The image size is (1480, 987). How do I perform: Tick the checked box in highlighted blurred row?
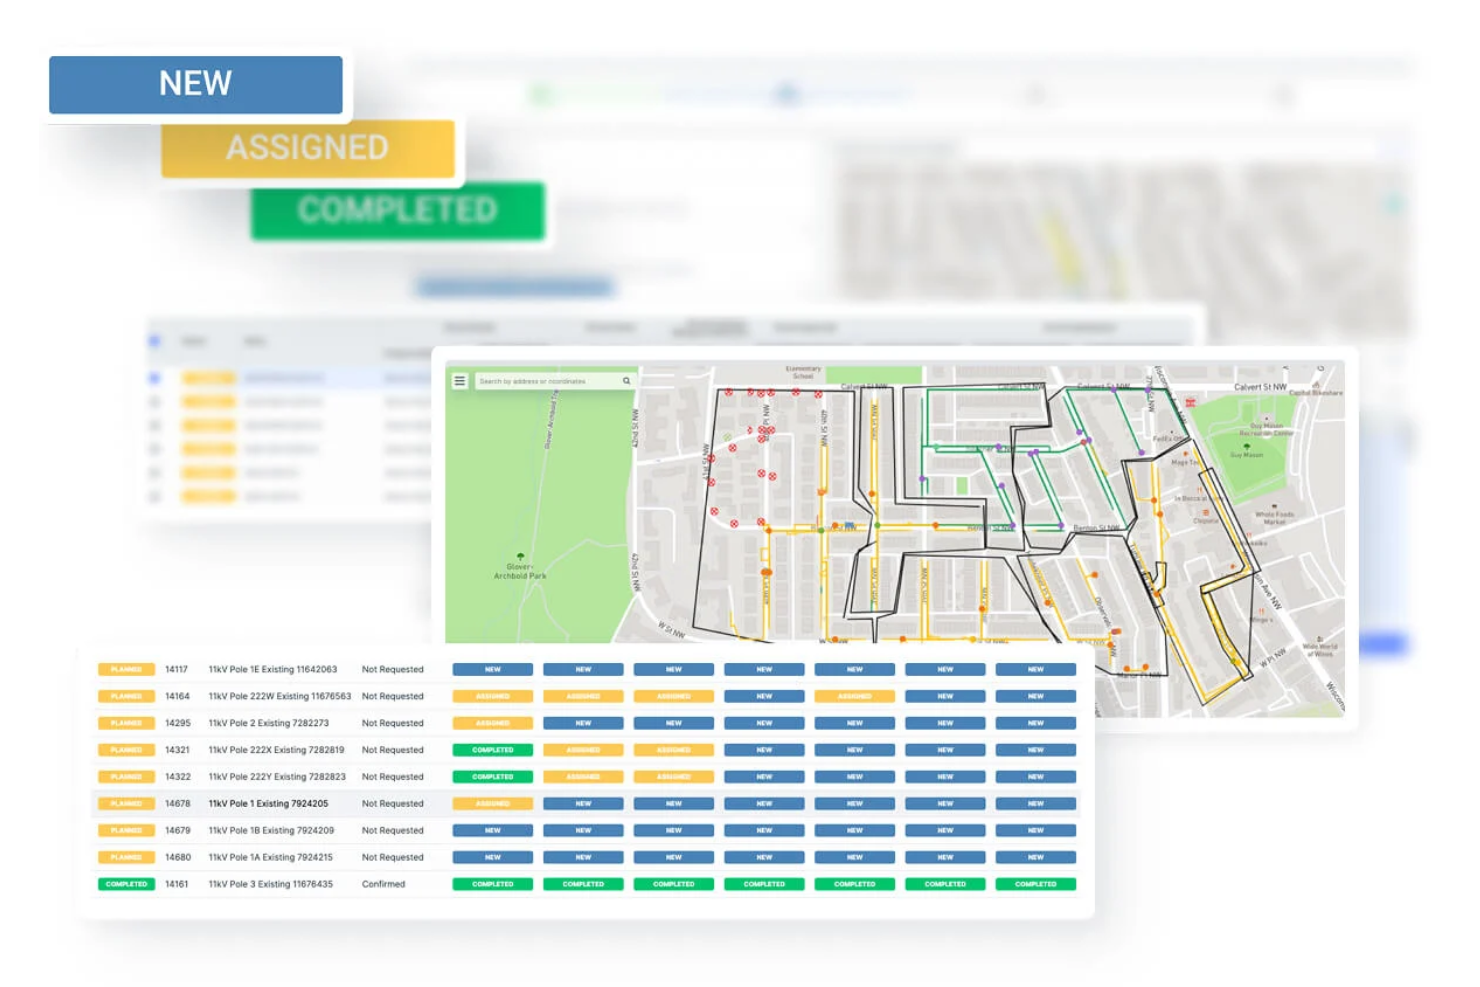pos(154,378)
